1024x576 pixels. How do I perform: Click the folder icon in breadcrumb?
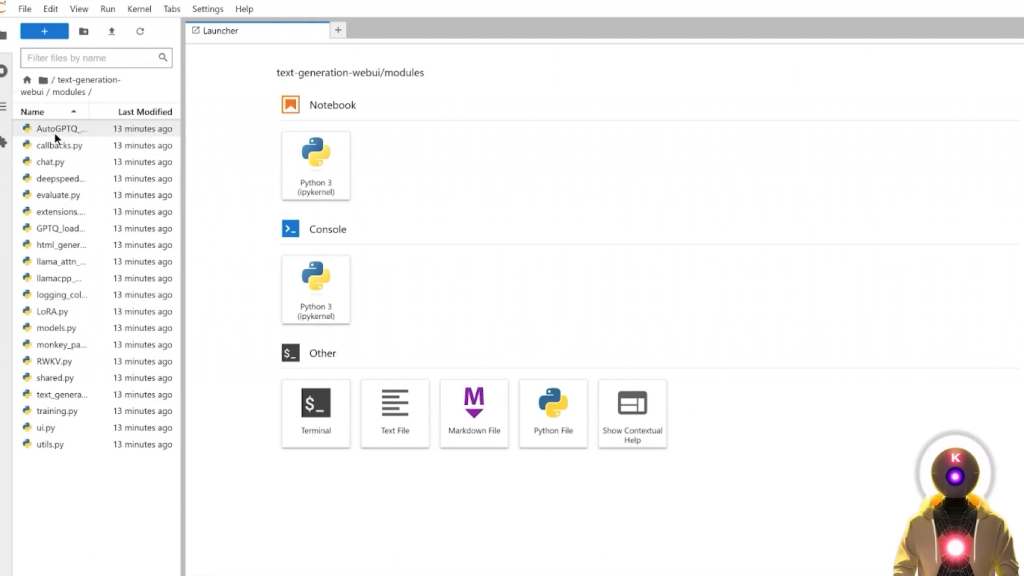43,80
